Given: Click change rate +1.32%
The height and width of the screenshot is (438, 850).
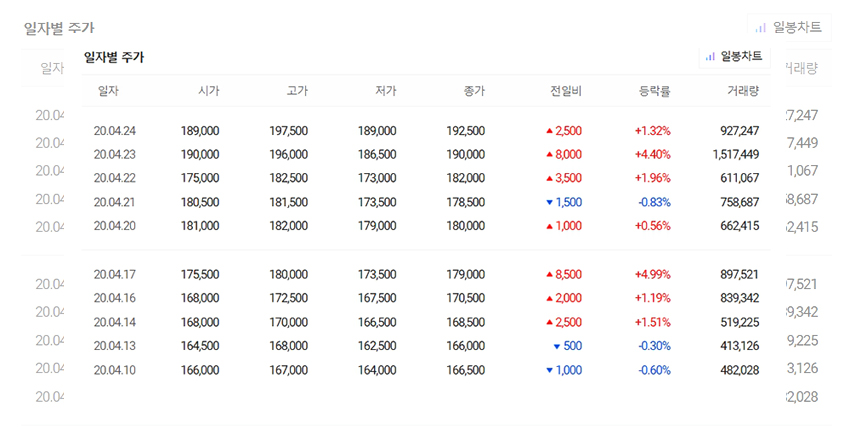Looking at the screenshot, I should pos(653,131).
